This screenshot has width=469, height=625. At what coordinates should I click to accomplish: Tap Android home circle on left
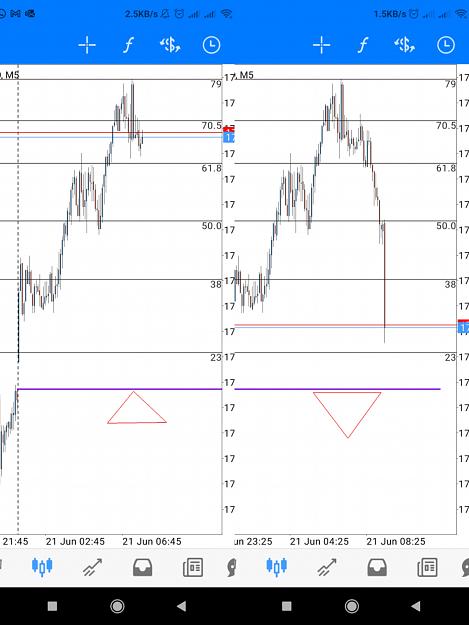point(117,606)
